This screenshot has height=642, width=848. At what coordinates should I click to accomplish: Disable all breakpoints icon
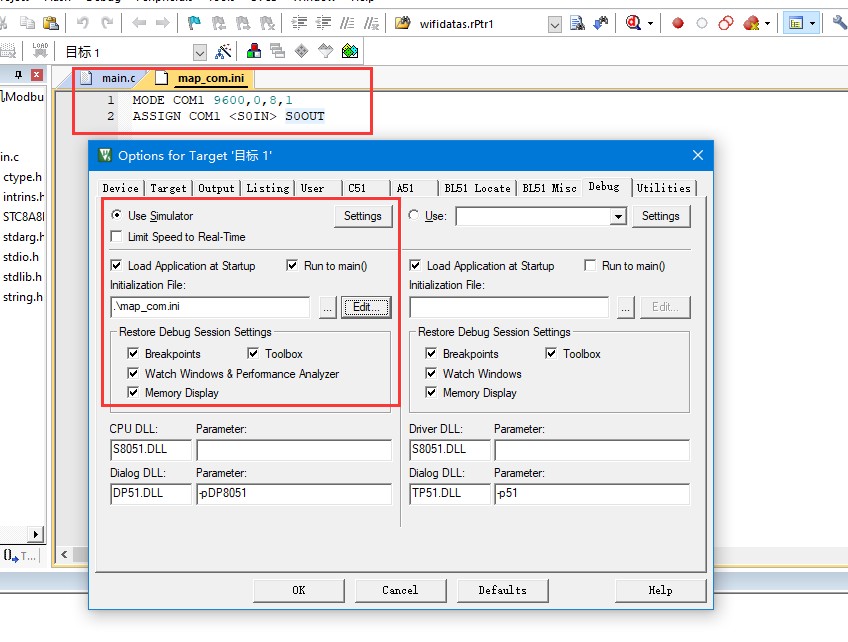point(726,23)
